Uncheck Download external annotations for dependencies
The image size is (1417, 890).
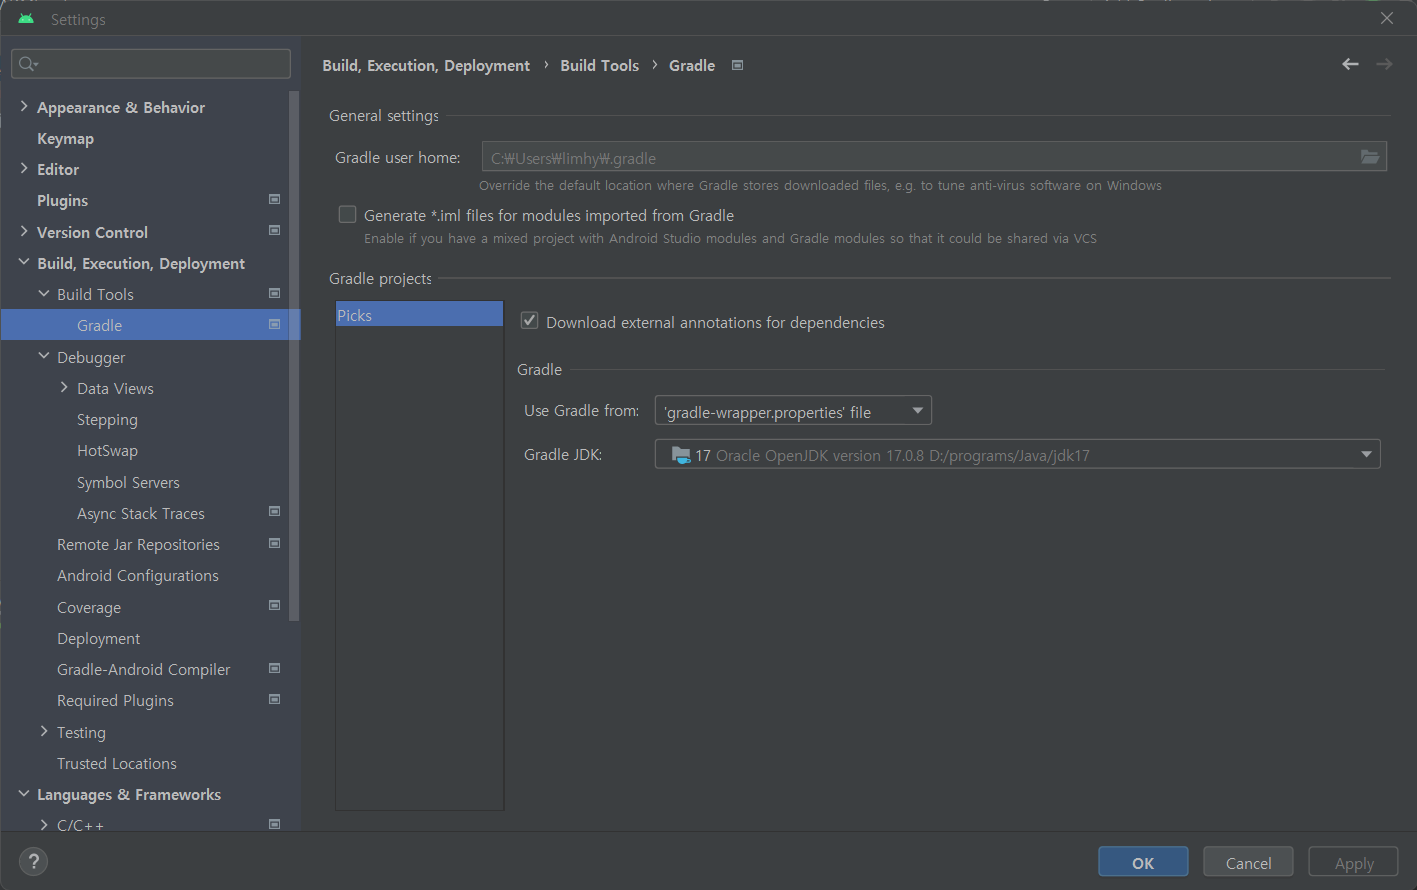point(530,321)
